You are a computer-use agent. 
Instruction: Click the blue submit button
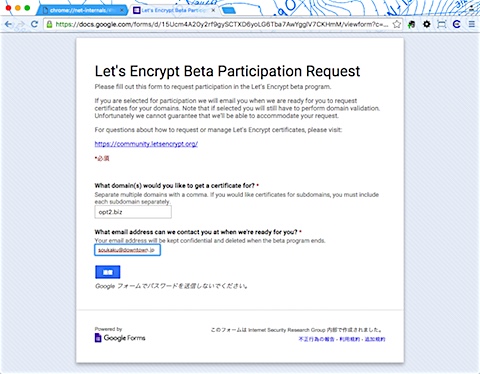coord(108,272)
